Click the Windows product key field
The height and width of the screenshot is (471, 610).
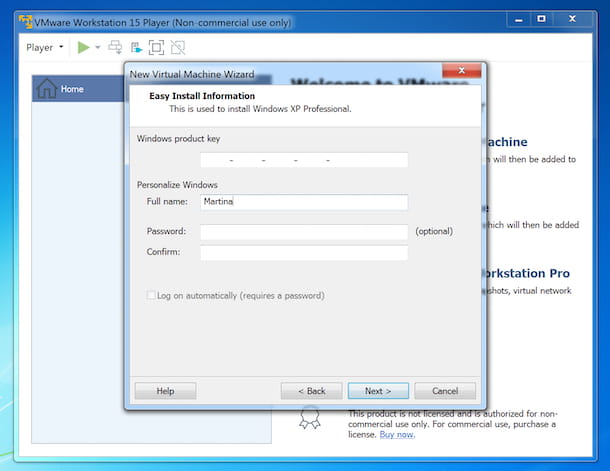[304, 160]
